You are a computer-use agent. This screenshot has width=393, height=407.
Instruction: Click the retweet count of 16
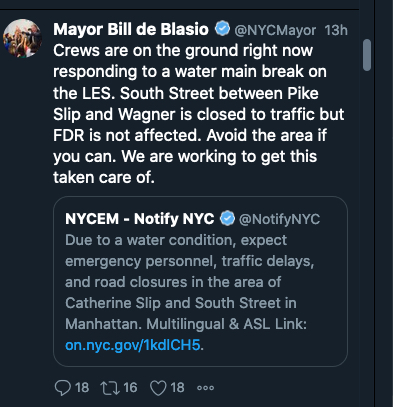click(130, 388)
